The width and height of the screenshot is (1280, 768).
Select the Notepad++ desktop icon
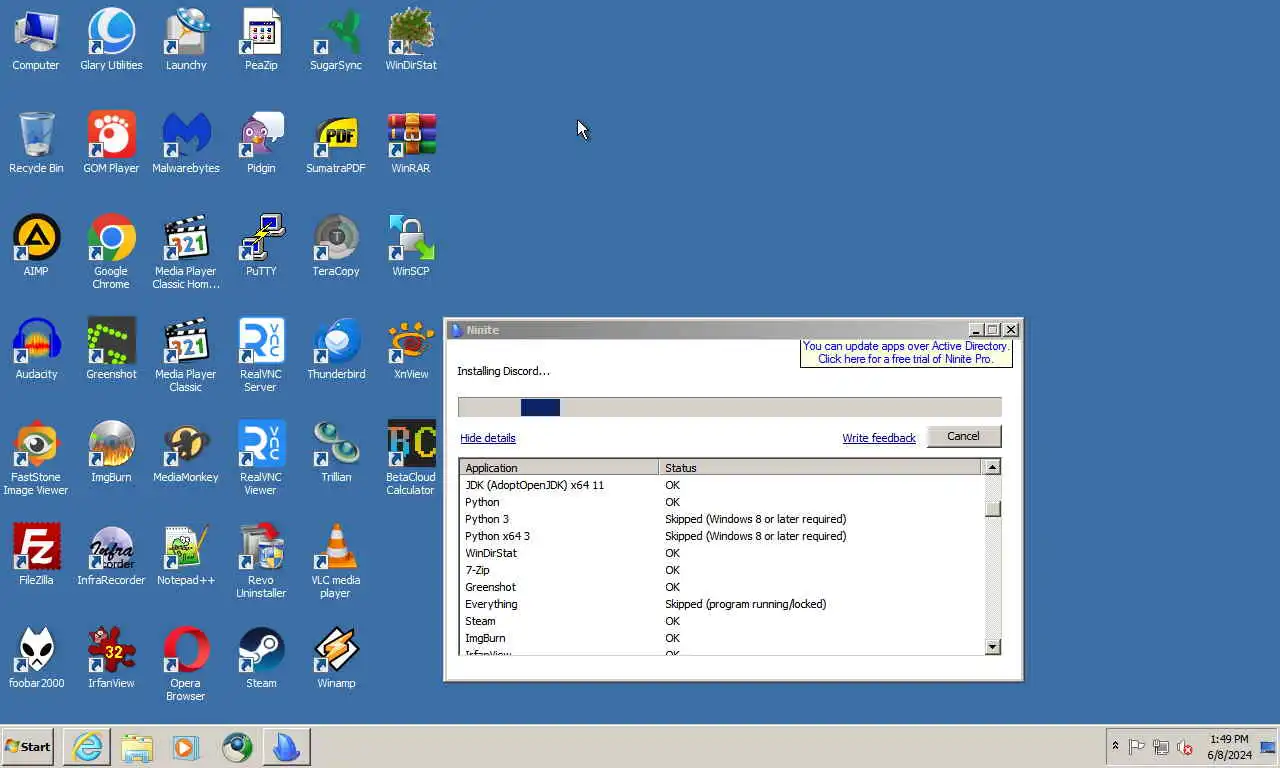pyautogui.click(x=186, y=555)
